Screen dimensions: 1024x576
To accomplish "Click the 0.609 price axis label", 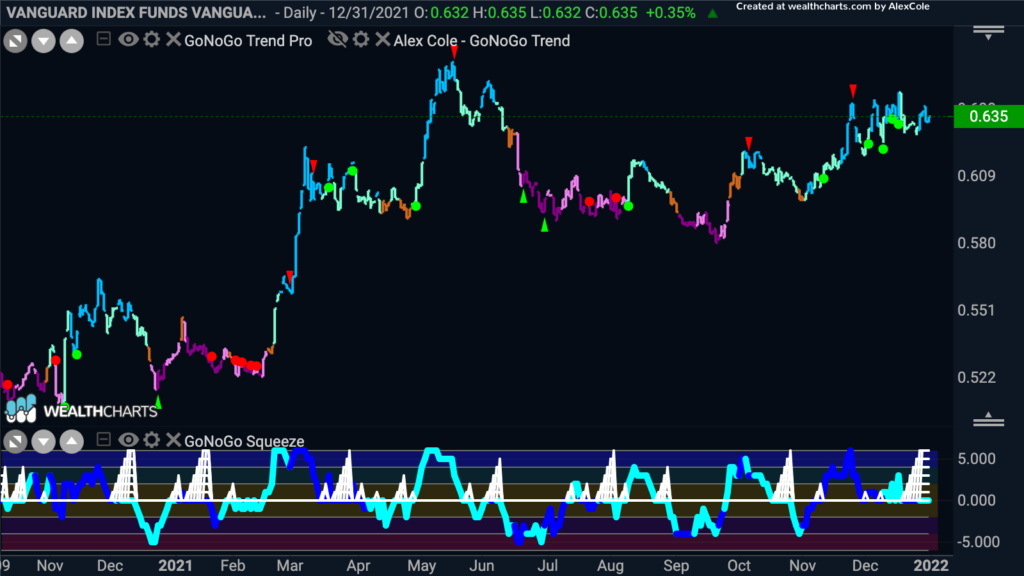I will (976, 176).
